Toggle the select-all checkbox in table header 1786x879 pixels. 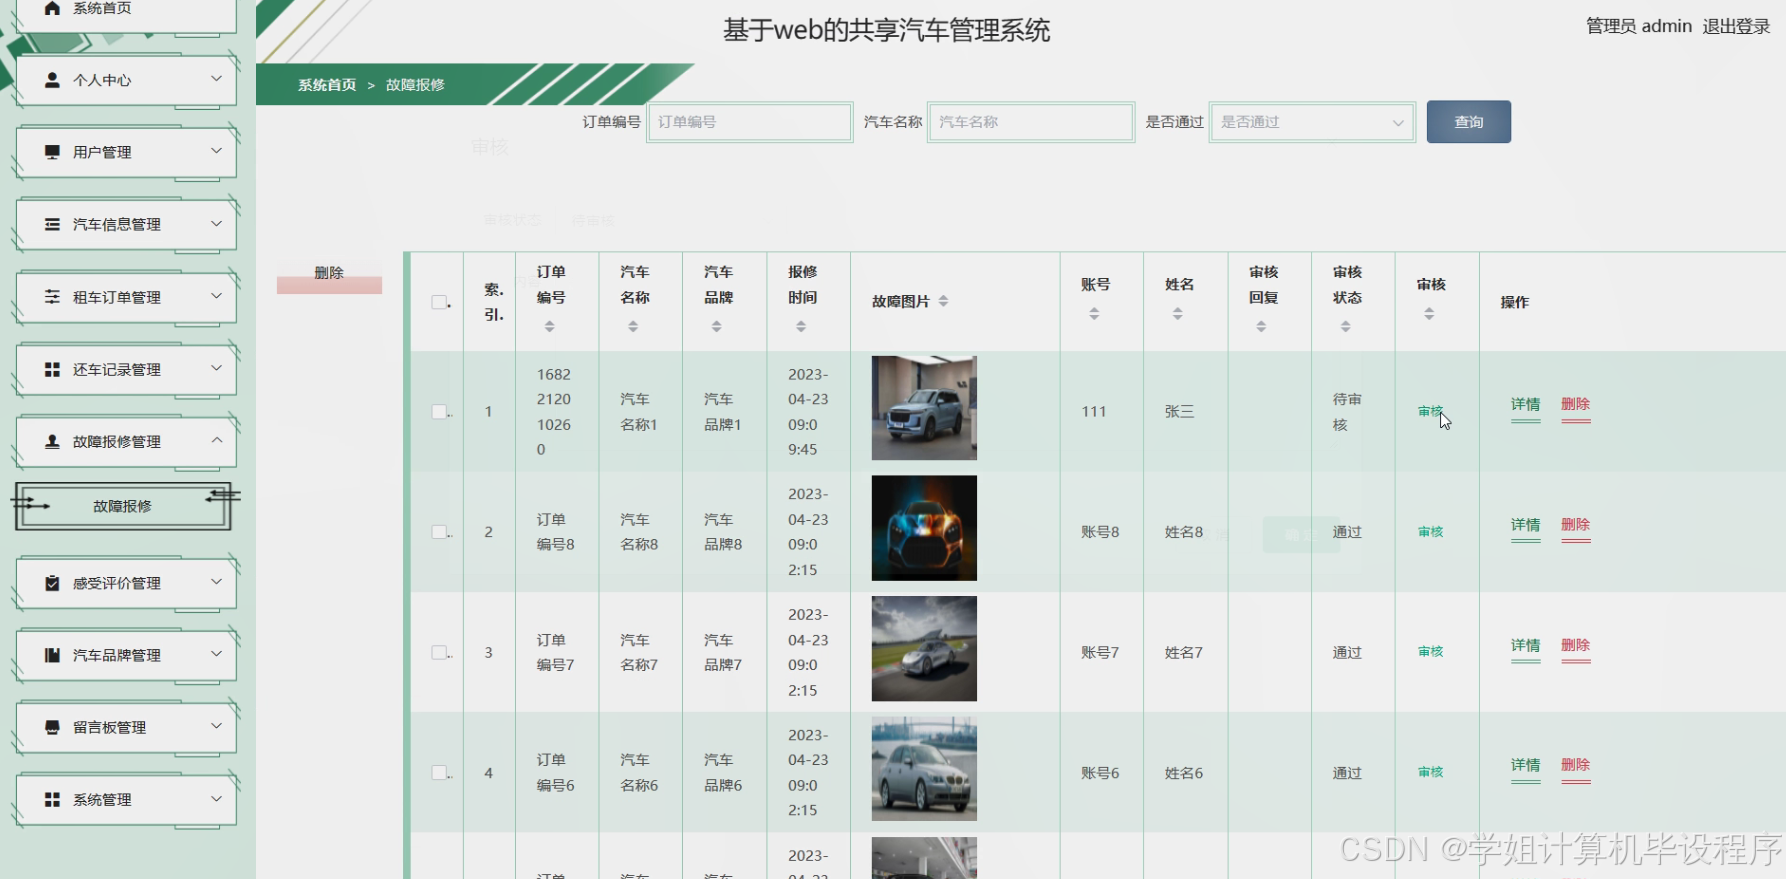point(439,302)
